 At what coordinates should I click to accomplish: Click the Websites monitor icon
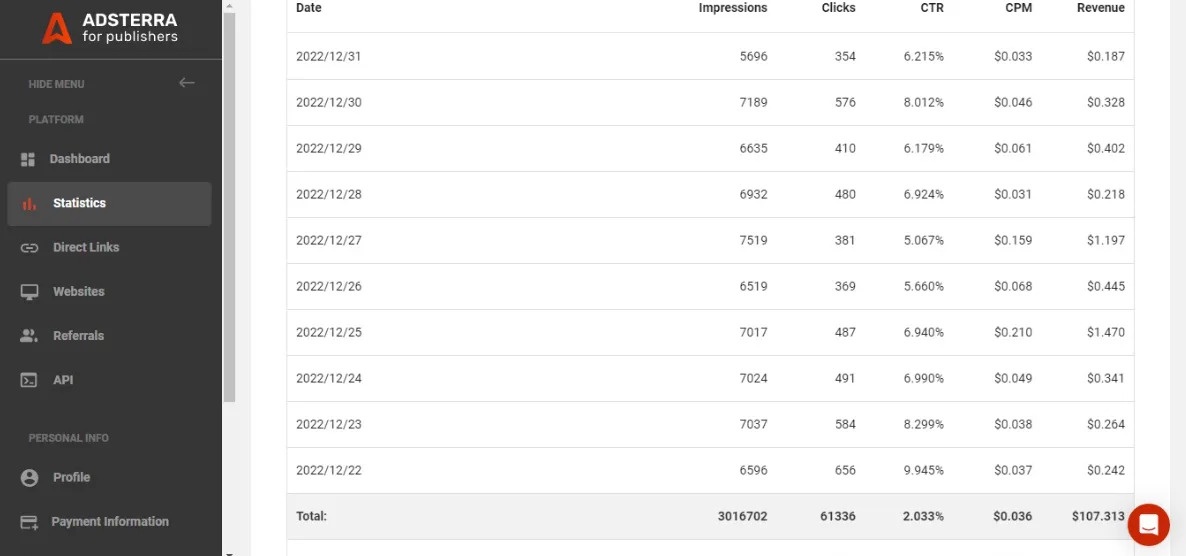[x=29, y=292]
